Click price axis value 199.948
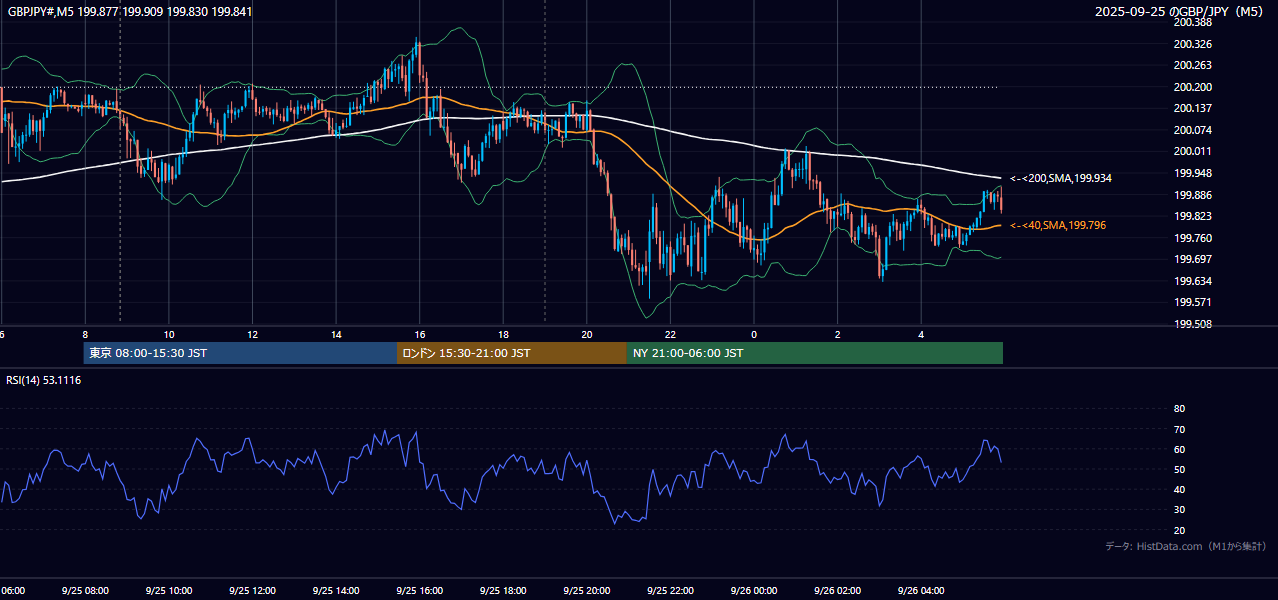 click(x=1192, y=173)
